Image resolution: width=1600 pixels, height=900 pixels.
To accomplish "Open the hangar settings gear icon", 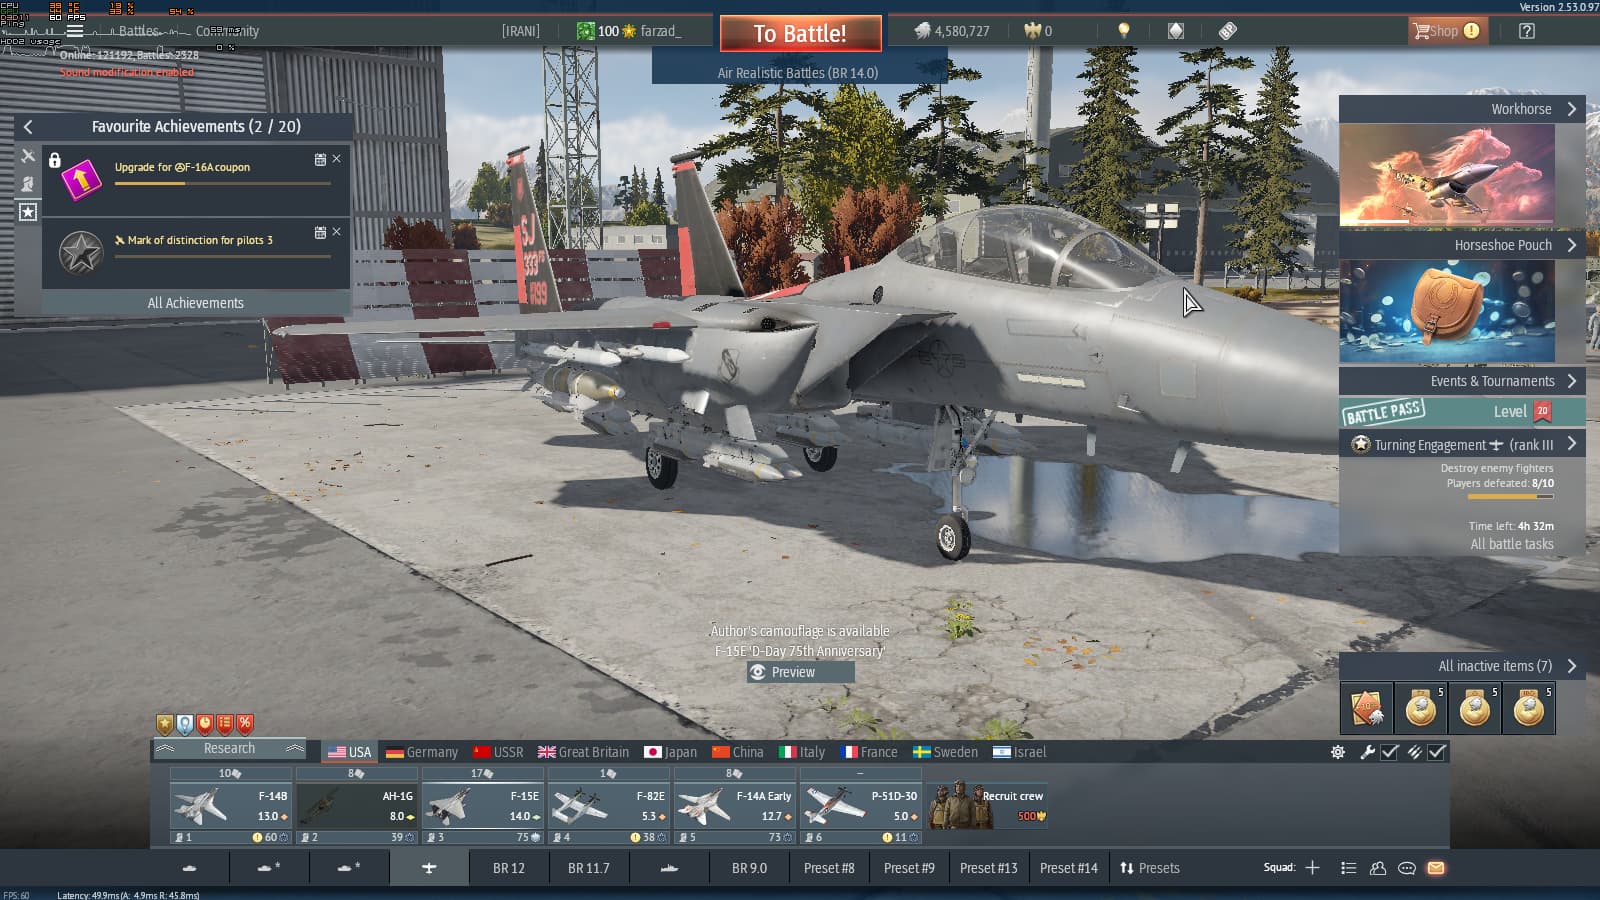I will [1338, 753].
